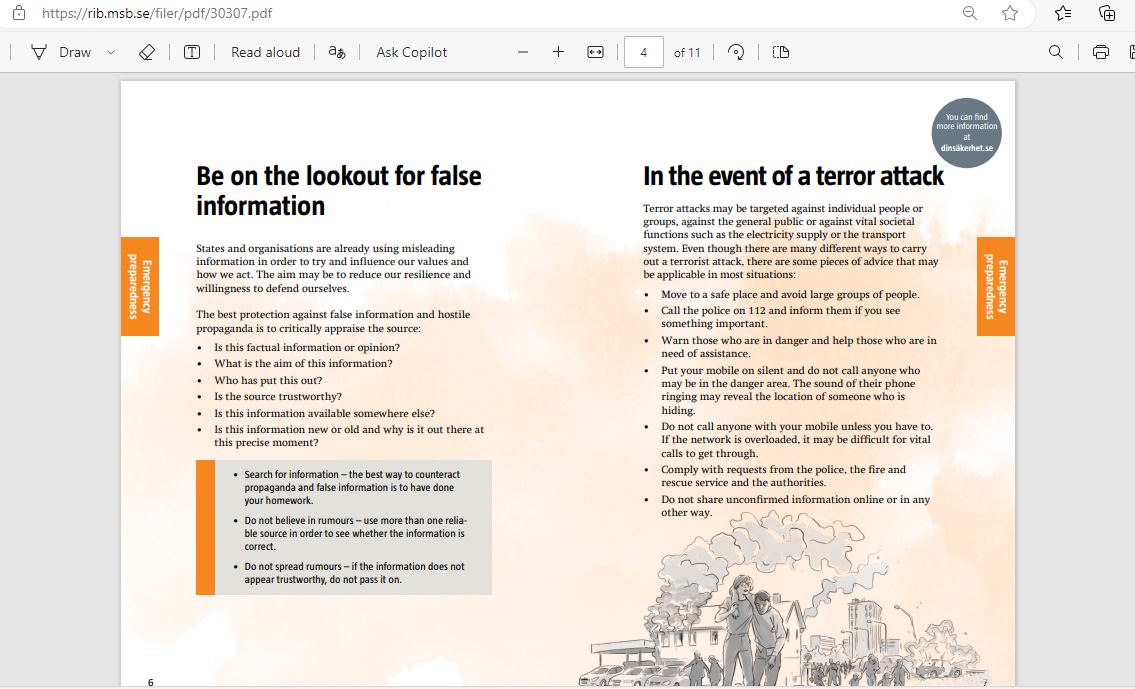Click the 'Search for information' bullet text

[x=353, y=487]
